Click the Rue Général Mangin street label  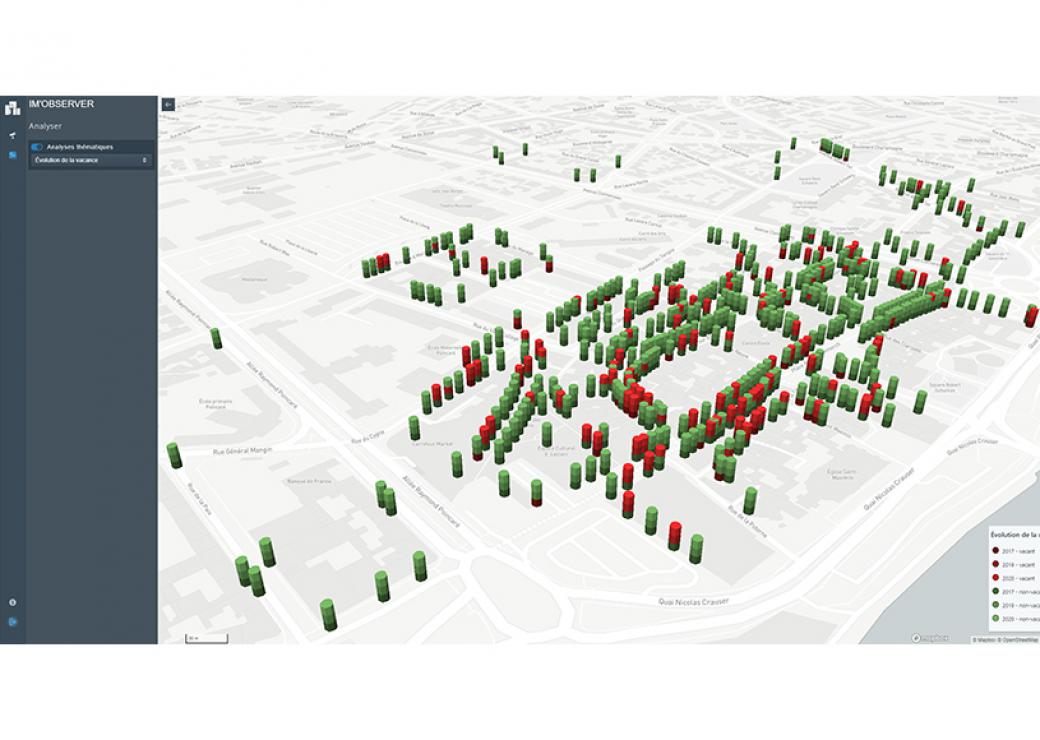point(242,451)
